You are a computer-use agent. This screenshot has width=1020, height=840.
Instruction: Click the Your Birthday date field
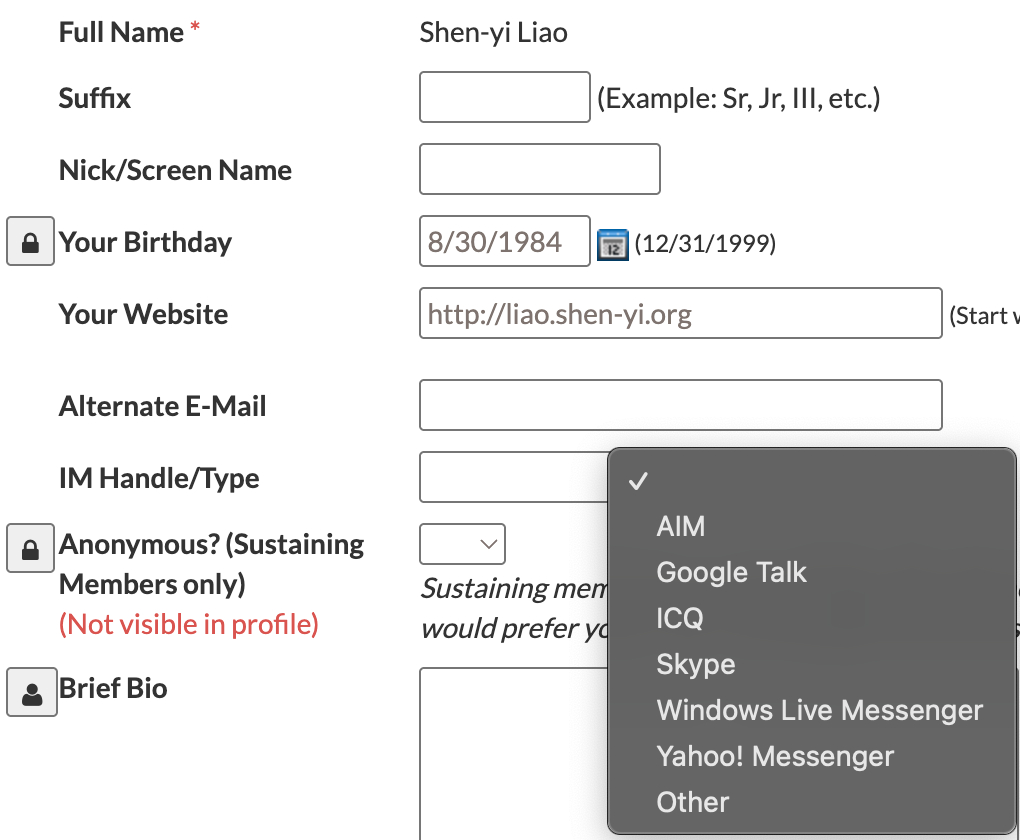[505, 242]
